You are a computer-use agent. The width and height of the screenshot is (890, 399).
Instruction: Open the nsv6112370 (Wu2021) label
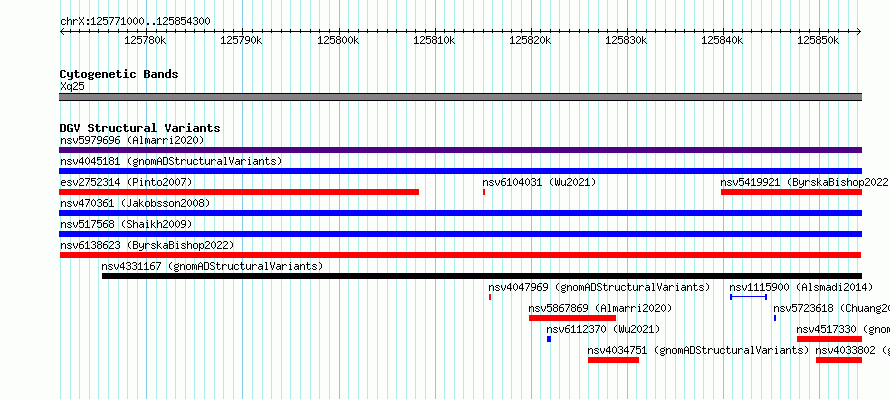(x=603, y=329)
